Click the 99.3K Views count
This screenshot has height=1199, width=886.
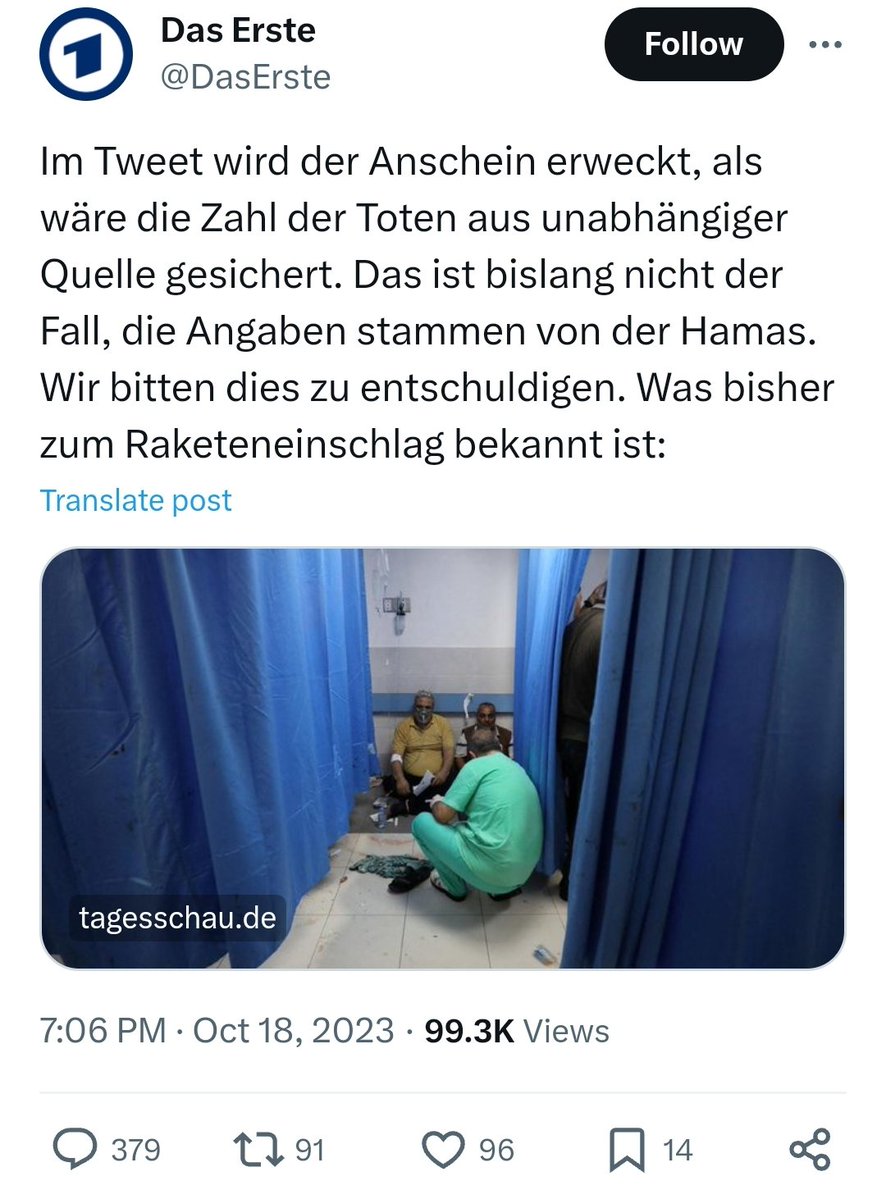pyautogui.click(x=517, y=1031)
